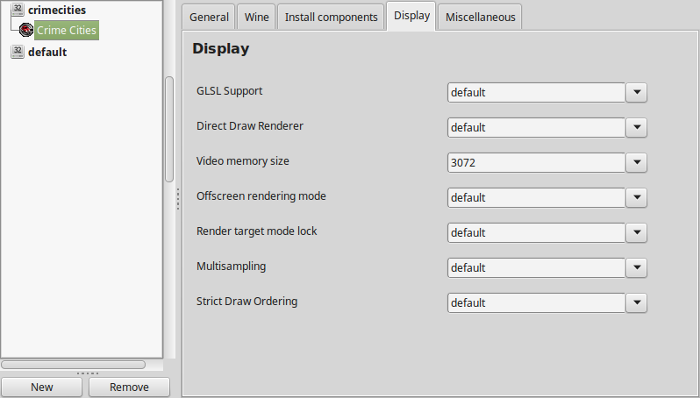Open the Render target mode lock dropdown
Screen dimensions: 700x398
click(x=637, y=232)
